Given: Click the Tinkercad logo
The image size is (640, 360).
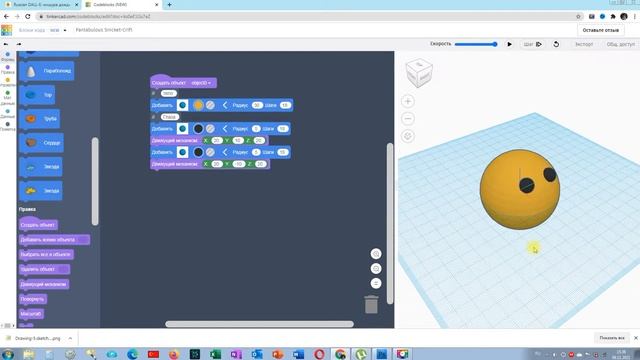Looking at the screenshot, I should [7, 30].
